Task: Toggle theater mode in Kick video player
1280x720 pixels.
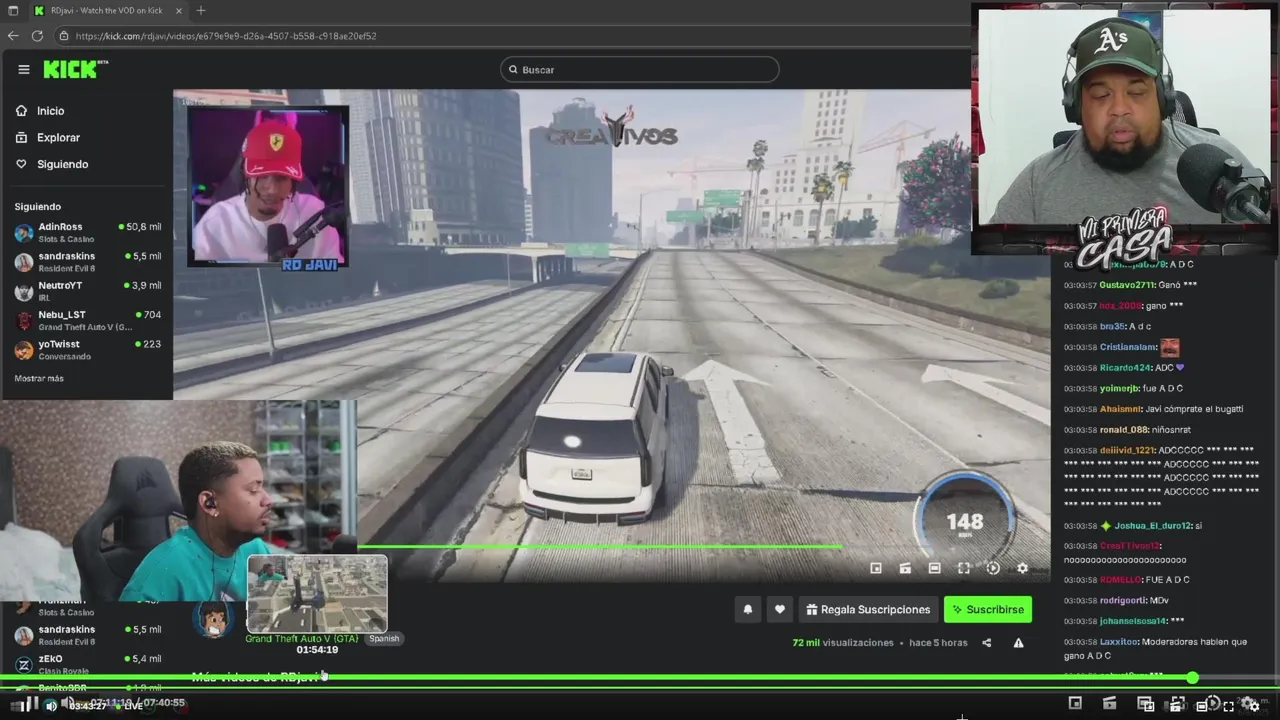Action: 934,568
